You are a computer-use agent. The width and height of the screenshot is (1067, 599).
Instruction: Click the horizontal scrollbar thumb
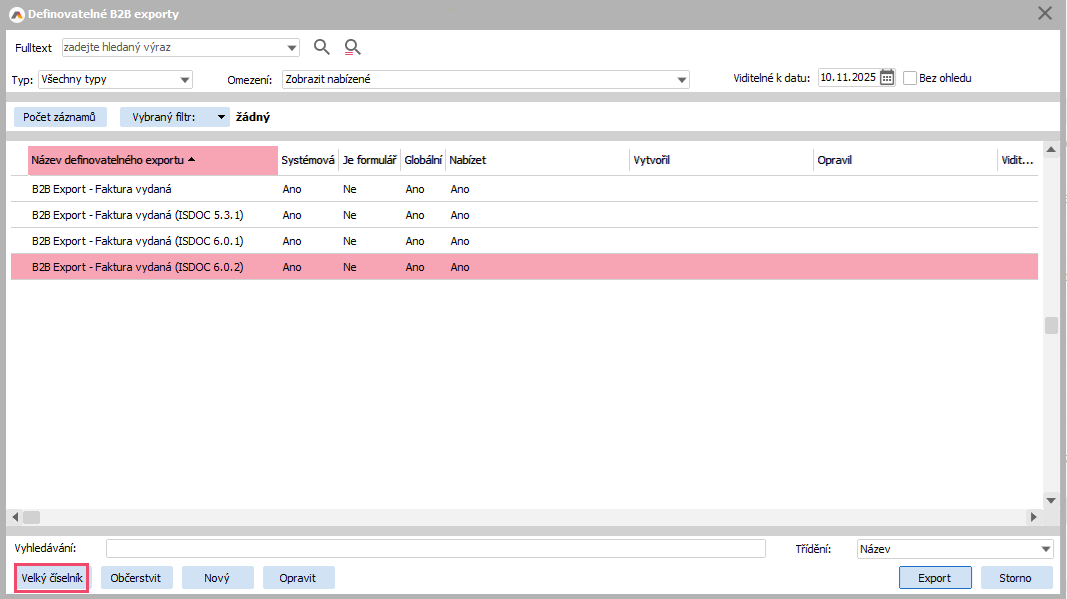32,517
